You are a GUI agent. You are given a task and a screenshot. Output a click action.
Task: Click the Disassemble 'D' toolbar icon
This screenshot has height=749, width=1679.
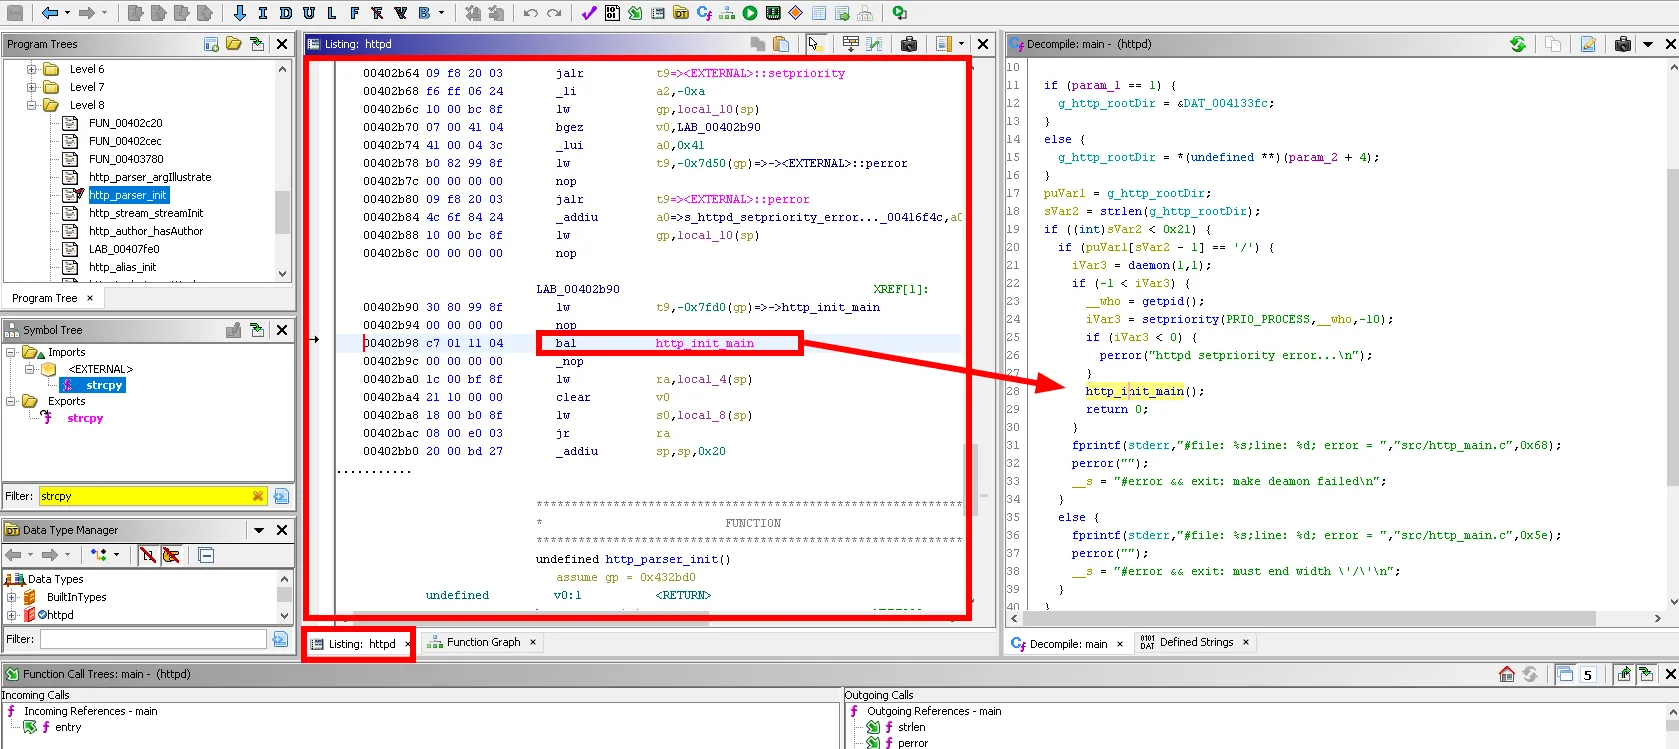(x=286, y=13)
